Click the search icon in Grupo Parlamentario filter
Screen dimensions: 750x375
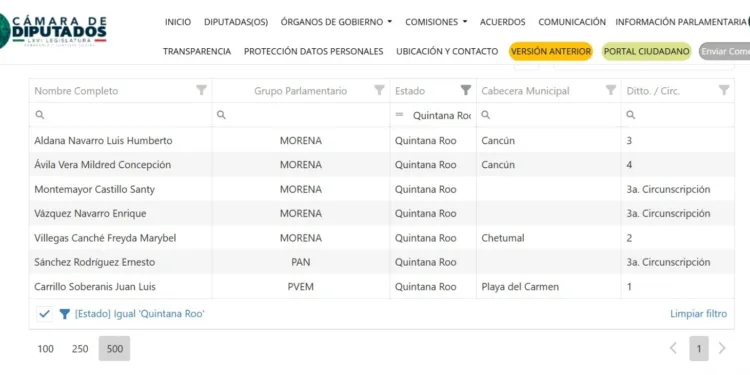[221, 115]
